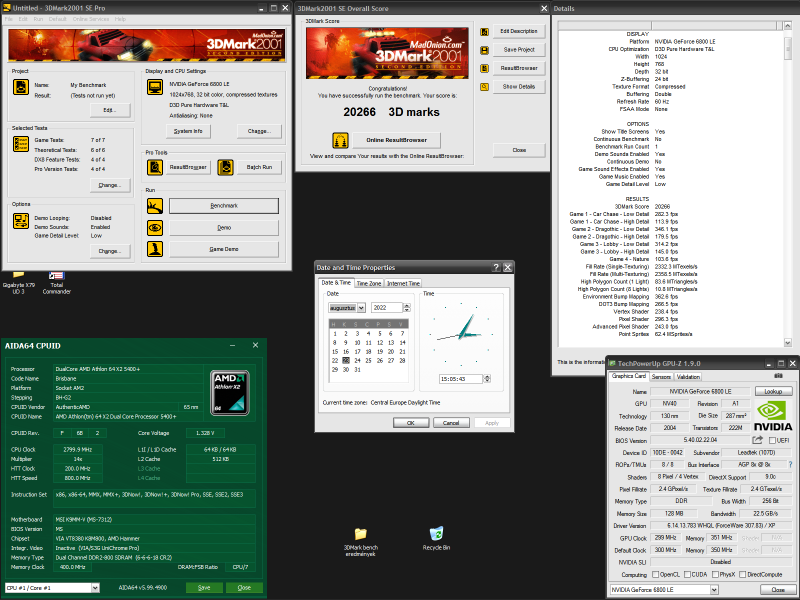Image resolution: width=800 pixels, height=600 pixels.
Task: Select the Recycle Bin desktop icon
Action: (x=436, y=539)
